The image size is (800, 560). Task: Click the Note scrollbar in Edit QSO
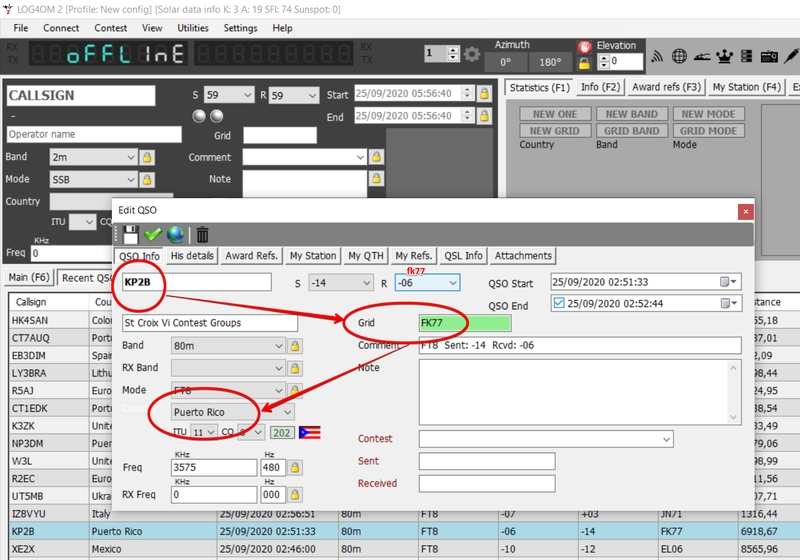[733, 392]
